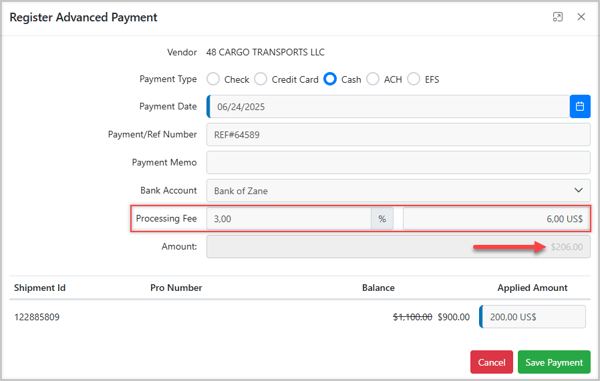Toggle the % processing fee unit

pyautogui.click(x=382, y=219)
